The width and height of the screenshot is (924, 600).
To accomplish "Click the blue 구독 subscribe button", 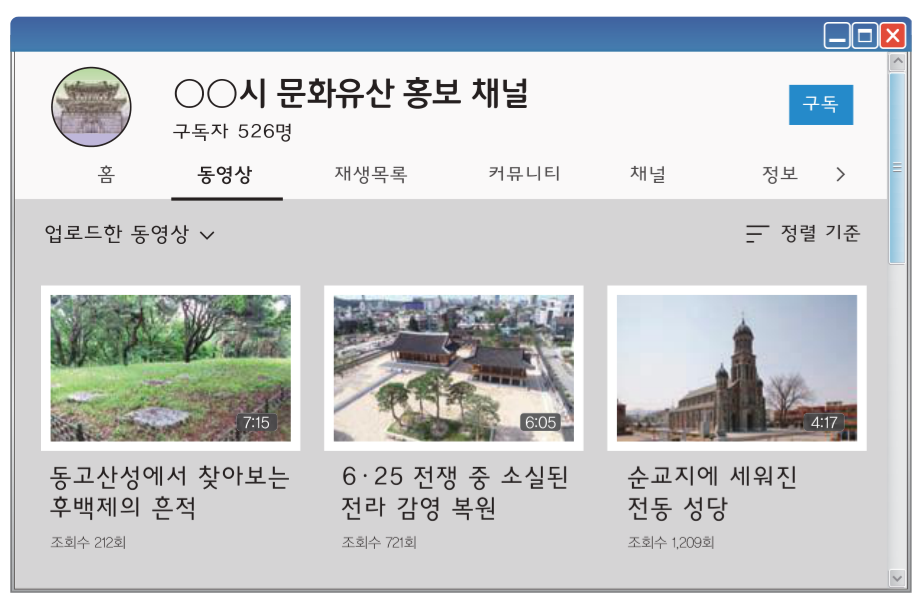I will 820,106.
